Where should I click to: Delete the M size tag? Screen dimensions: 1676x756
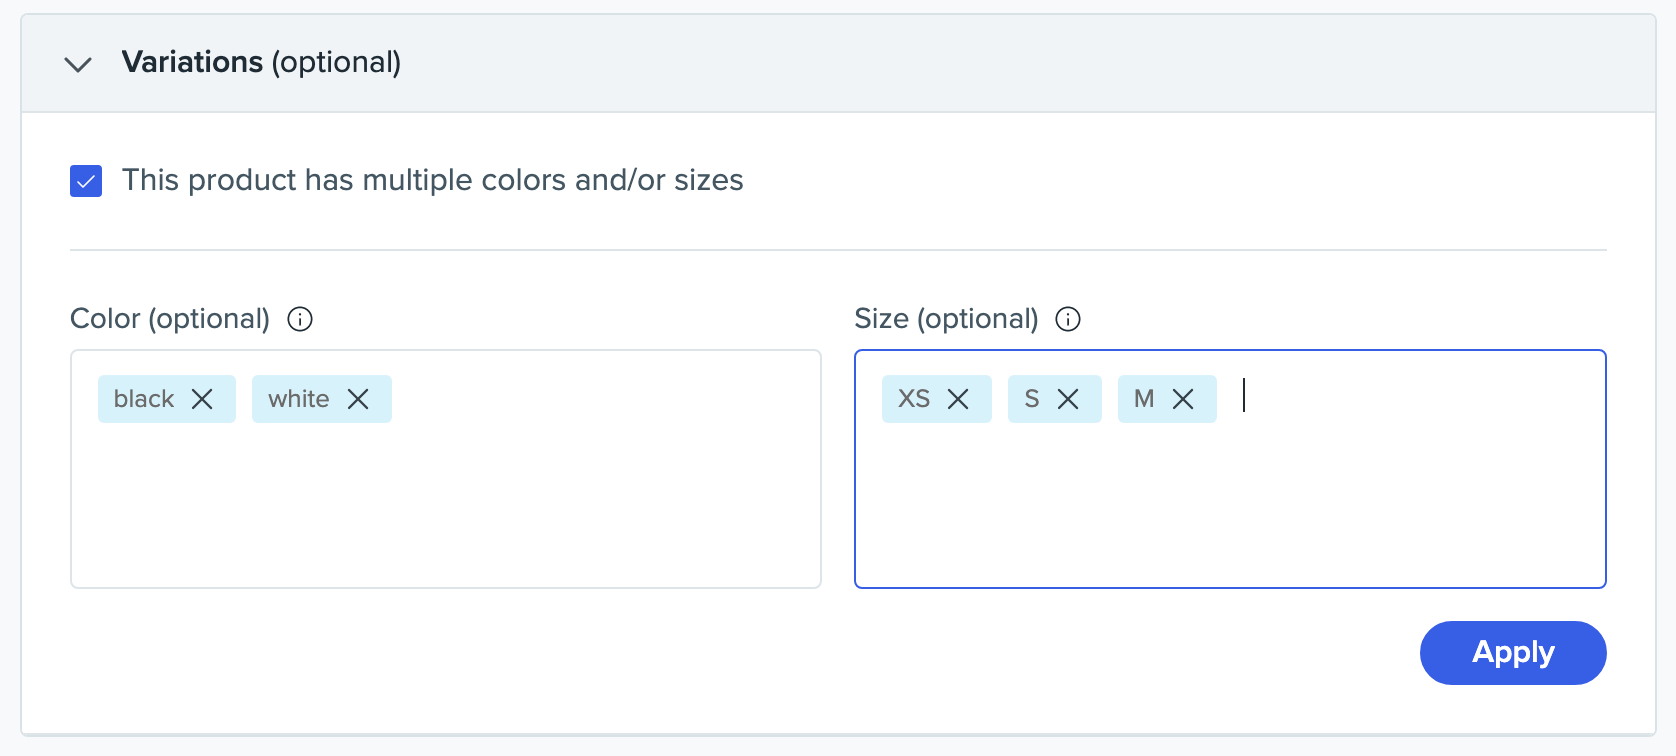(x=1183, y=399)
